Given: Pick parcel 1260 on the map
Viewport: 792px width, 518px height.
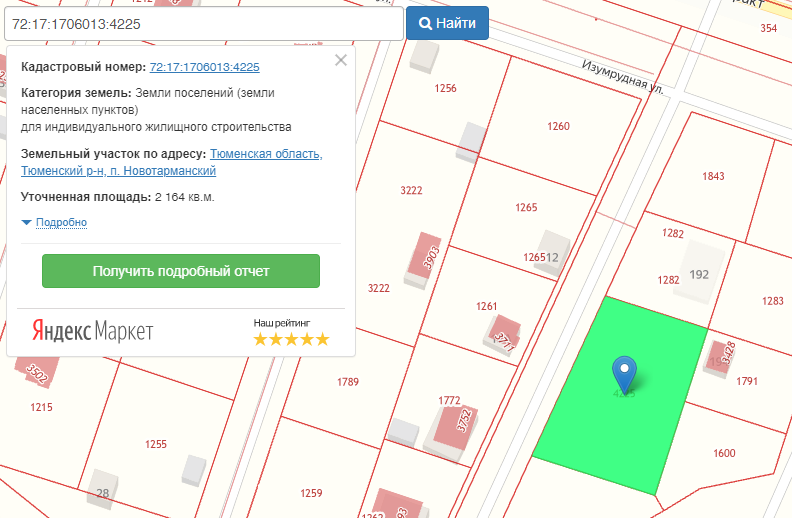Looking at the screenshot, I should 558,126.
